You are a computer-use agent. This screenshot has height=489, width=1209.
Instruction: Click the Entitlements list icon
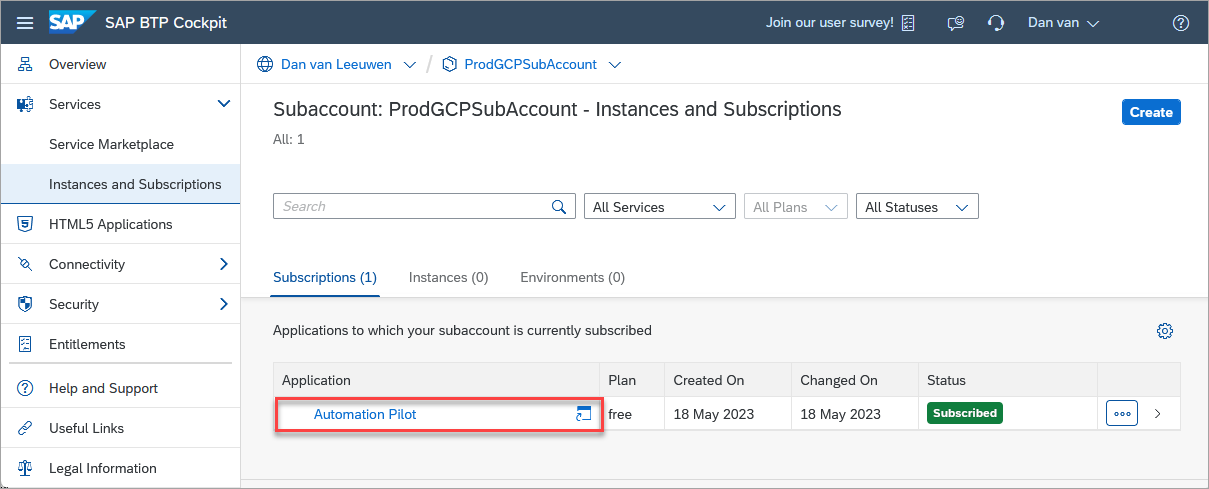[x=26, y=344]
